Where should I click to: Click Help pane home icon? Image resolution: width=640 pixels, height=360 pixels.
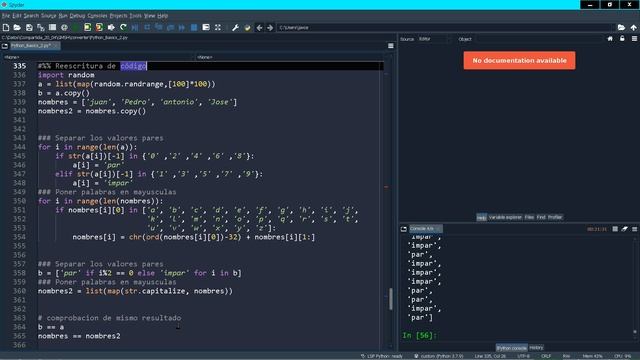tap(610, 39)
